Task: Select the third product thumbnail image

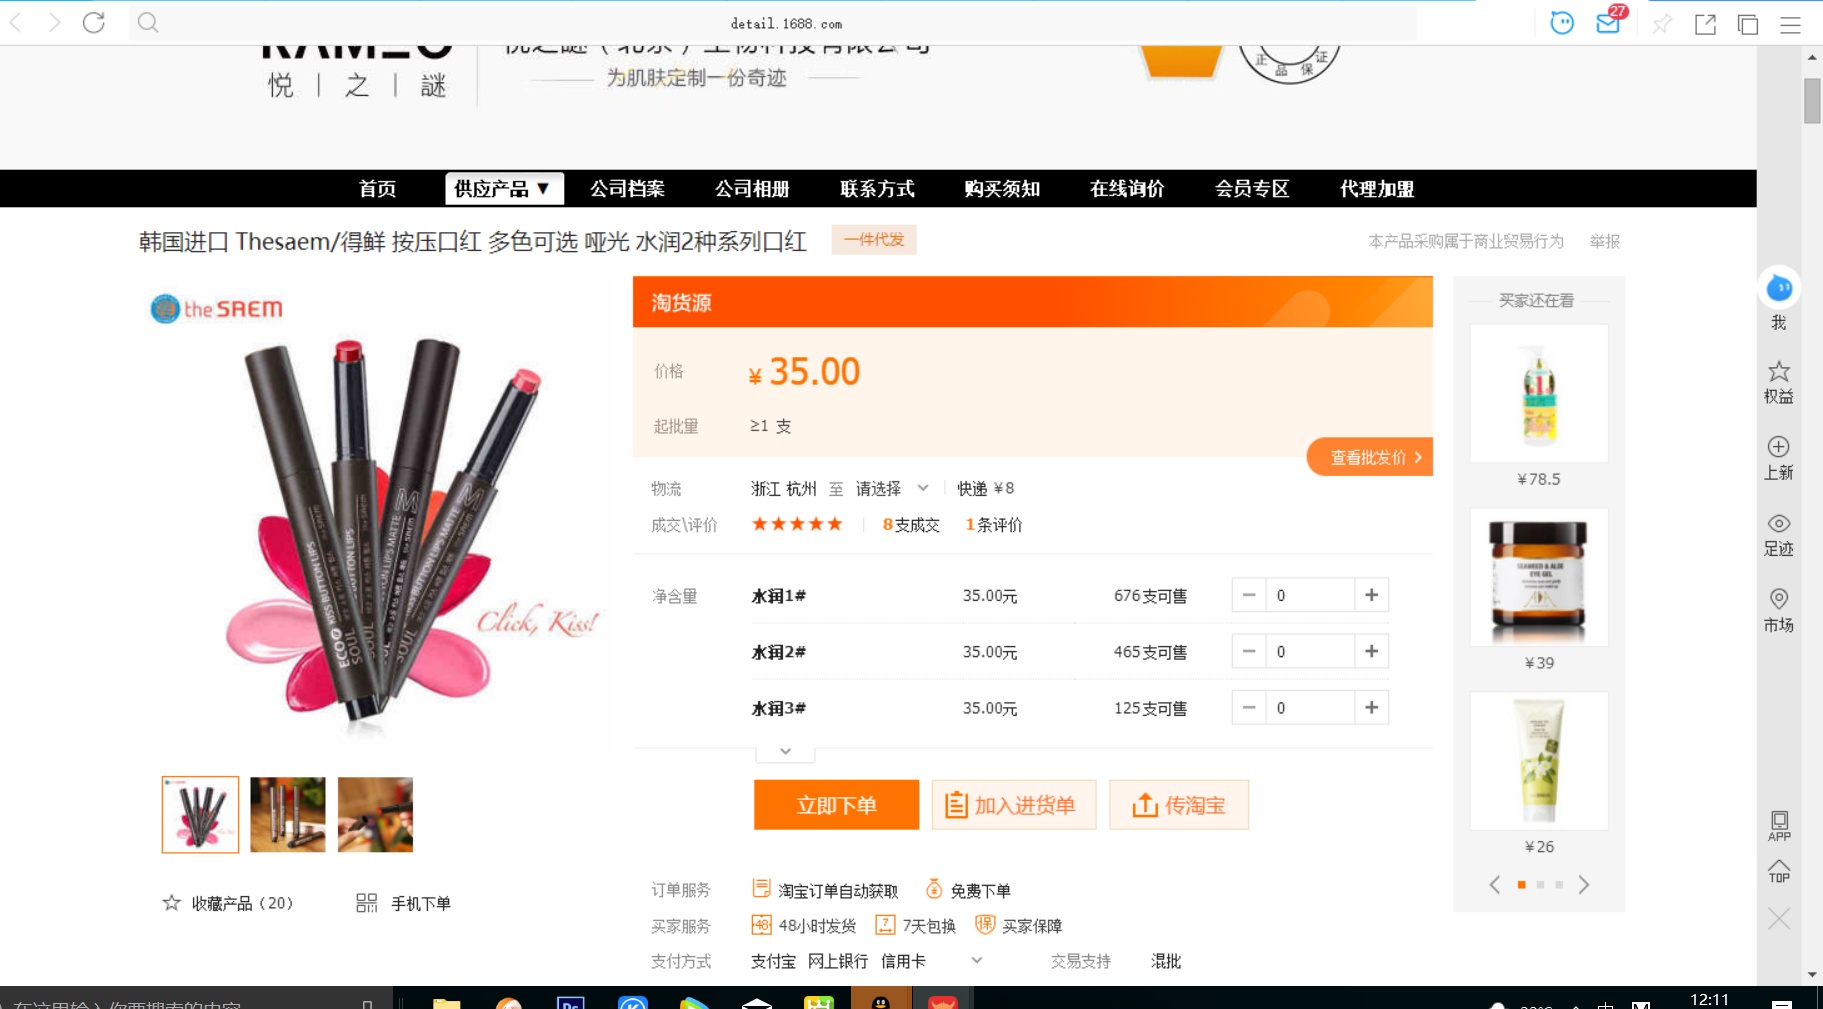Action: [x=375, y=814]
